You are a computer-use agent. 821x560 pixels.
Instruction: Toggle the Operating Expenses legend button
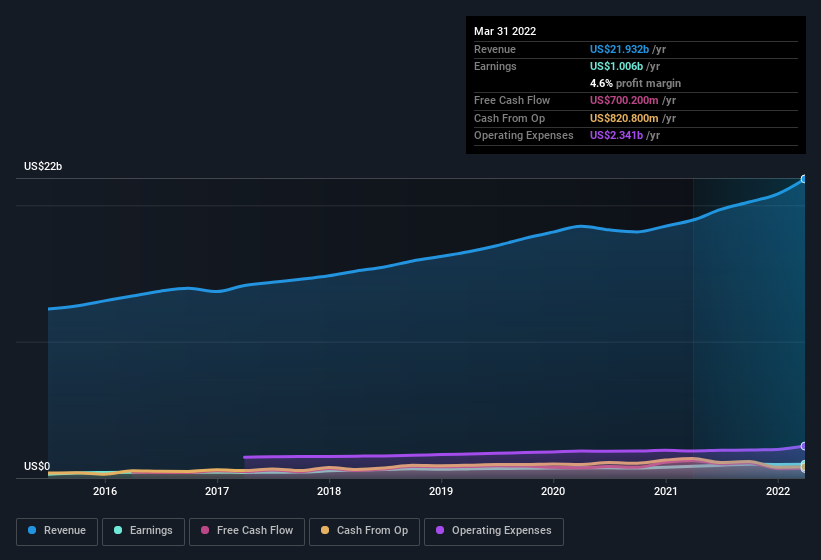(x=494, y=531)
